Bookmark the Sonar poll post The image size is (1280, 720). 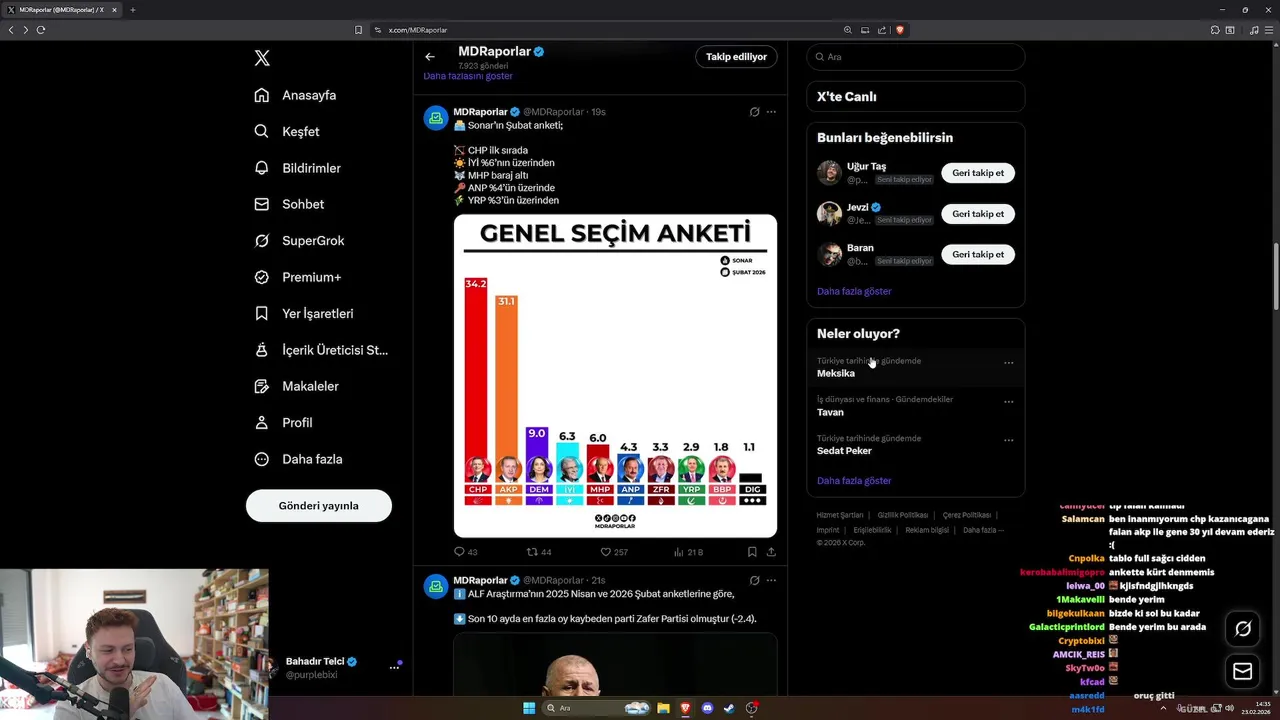(752, 552)
